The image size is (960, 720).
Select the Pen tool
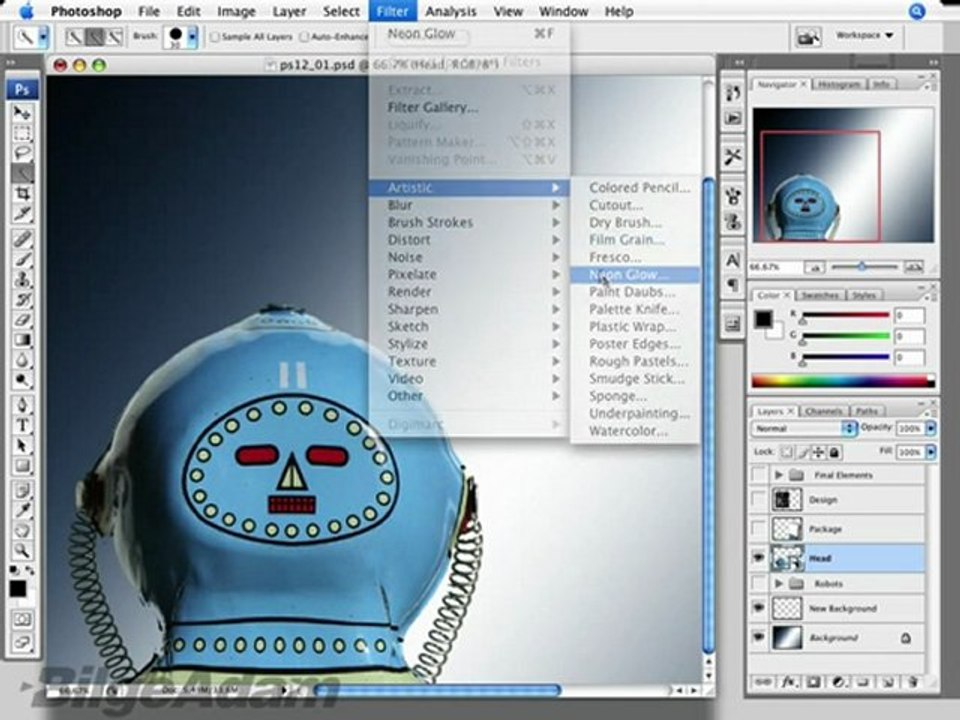pyautogui.click(x=22, y=405)
